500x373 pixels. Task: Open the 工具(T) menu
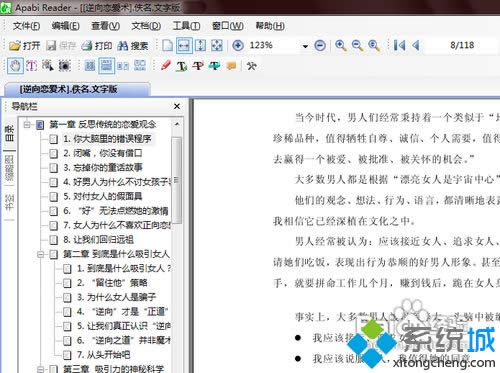pyautogui.click(x=186, y=26)
